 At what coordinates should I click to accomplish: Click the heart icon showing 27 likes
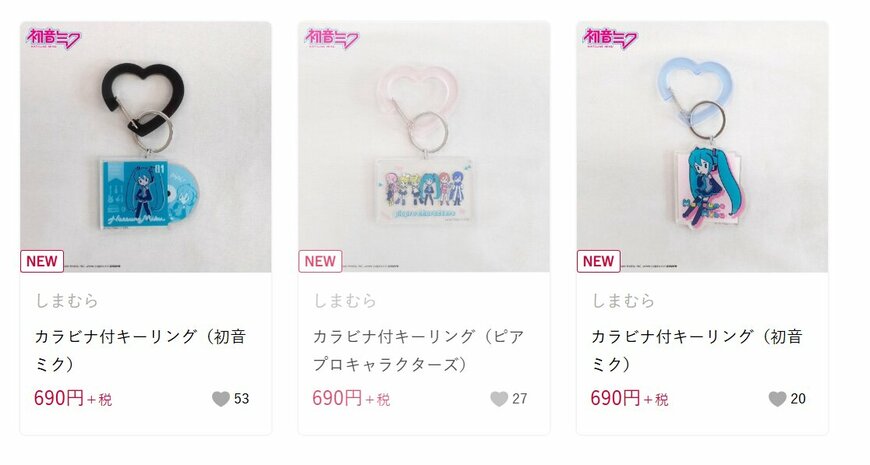499,398
